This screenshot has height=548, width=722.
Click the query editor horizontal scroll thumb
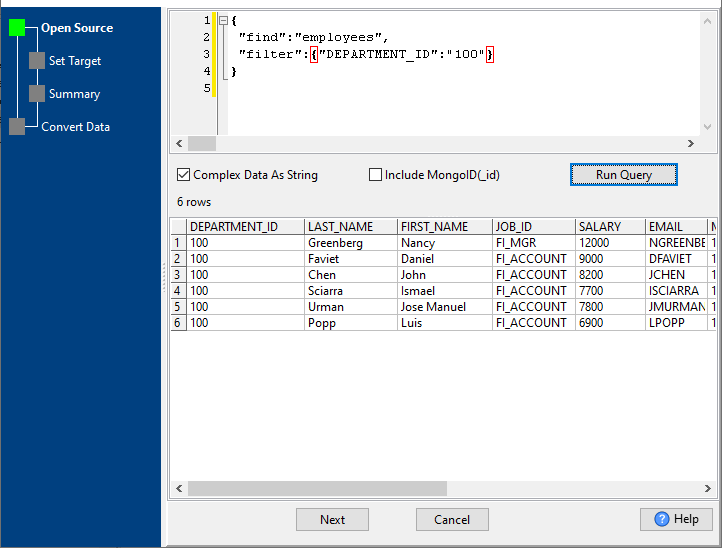tap(202, 144)
